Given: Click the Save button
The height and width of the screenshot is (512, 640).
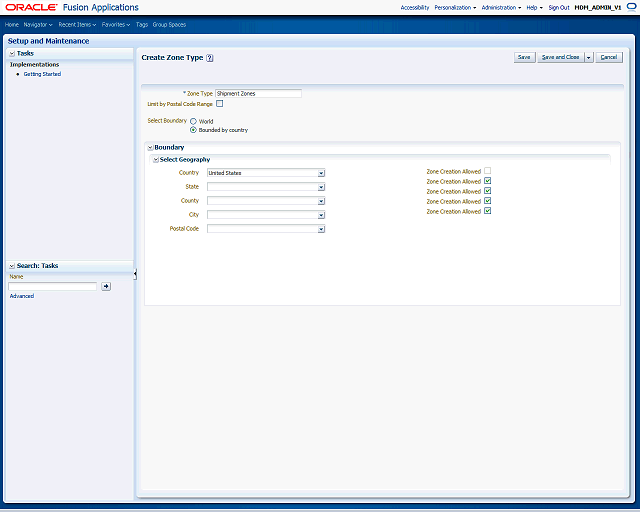Looking at the screenshot, I should pos(524,58).
